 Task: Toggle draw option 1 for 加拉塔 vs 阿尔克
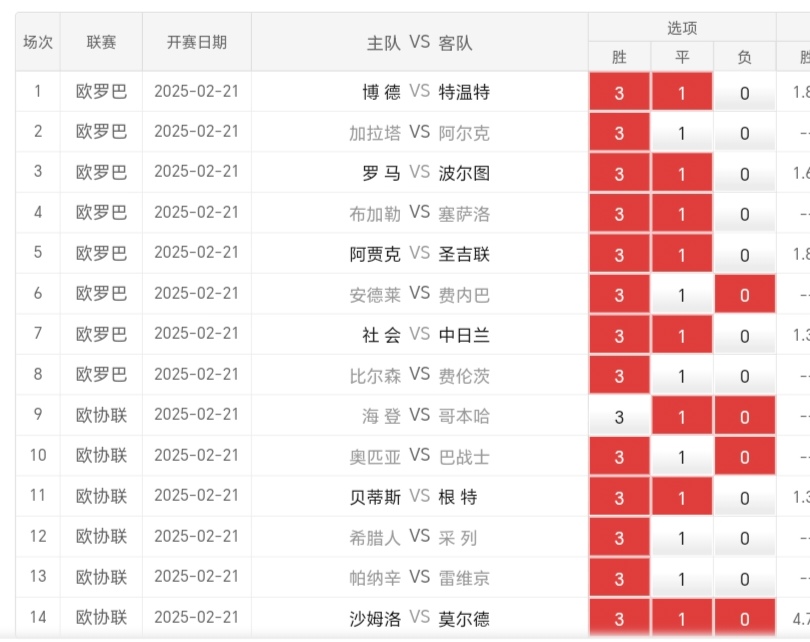point(682,133)
